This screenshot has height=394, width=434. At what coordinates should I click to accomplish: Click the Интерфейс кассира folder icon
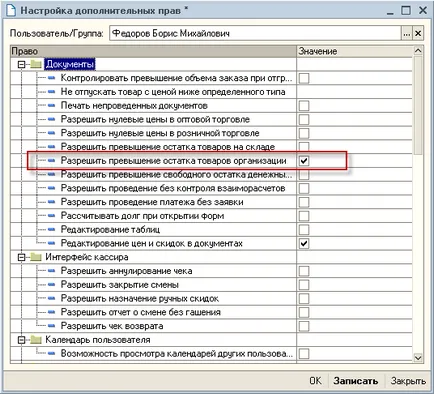point(36,257)
